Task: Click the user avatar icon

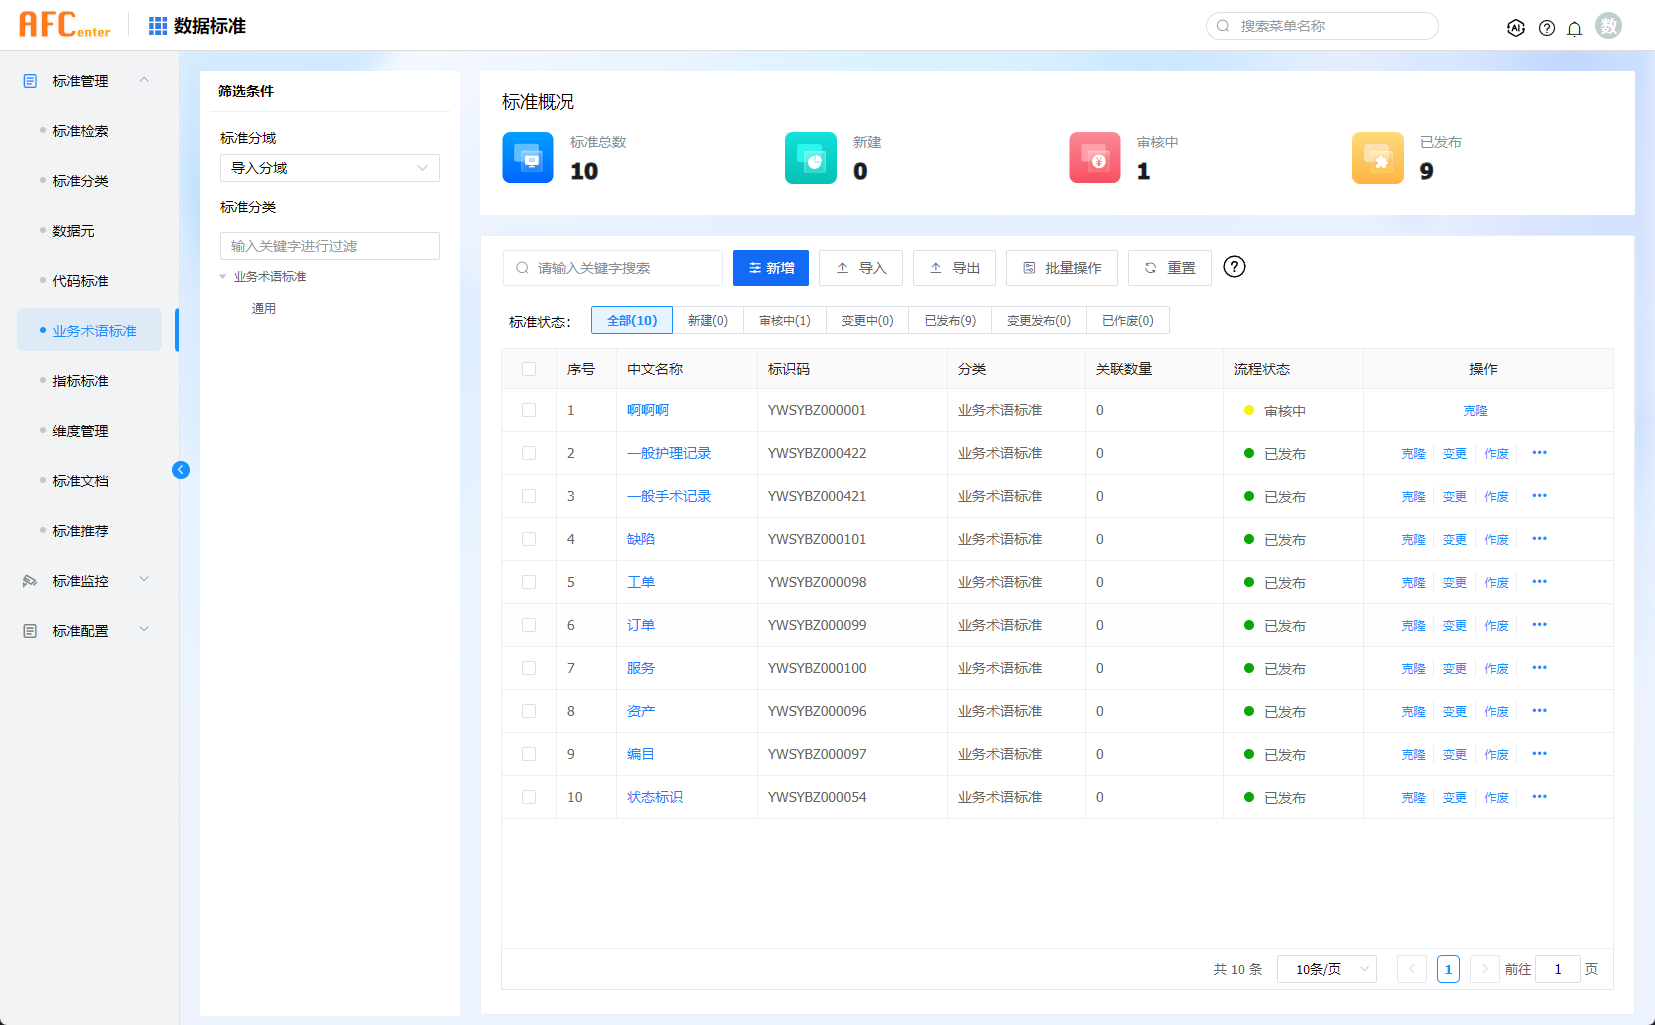Action: [1608, 26]
